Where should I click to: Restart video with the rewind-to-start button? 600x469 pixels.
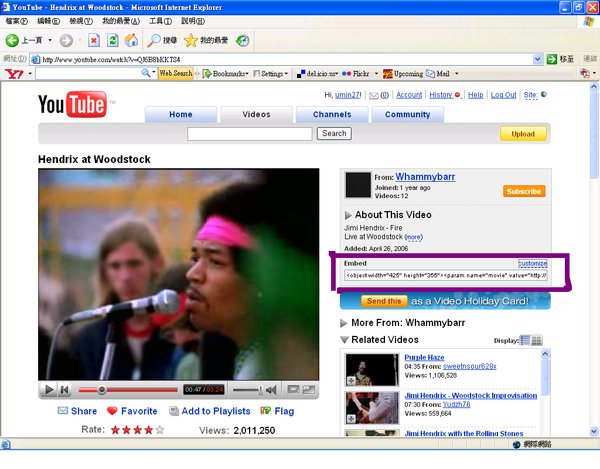64,389
